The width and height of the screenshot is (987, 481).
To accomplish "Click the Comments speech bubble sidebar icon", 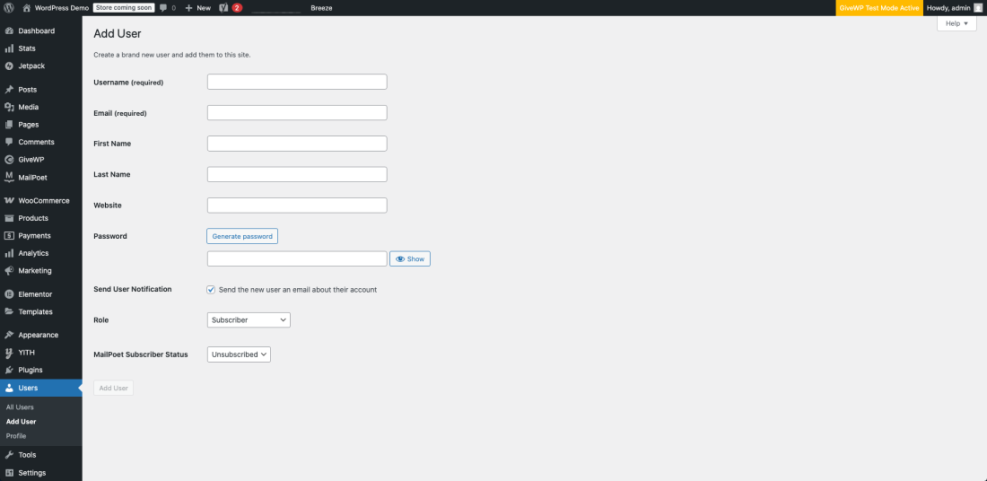I will tap(9, 142).
